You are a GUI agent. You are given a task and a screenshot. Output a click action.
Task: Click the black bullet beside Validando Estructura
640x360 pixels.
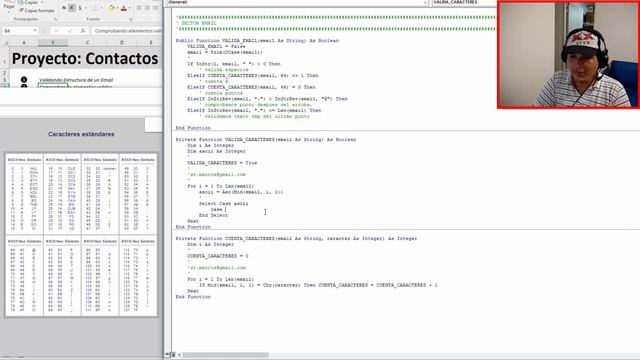[x=24, y=80]
